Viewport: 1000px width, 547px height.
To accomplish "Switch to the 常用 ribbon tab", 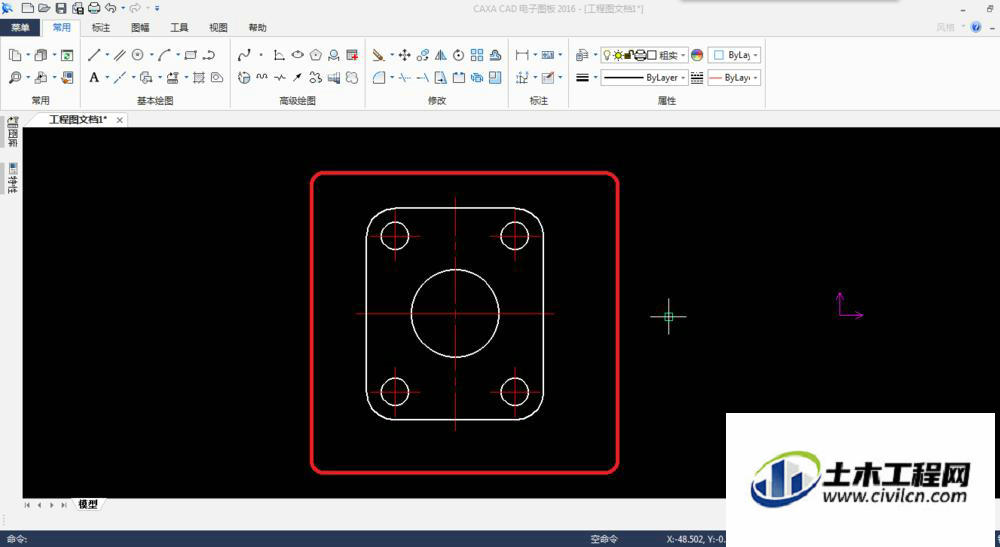I will pyautogui.click(x=62, y=27).
